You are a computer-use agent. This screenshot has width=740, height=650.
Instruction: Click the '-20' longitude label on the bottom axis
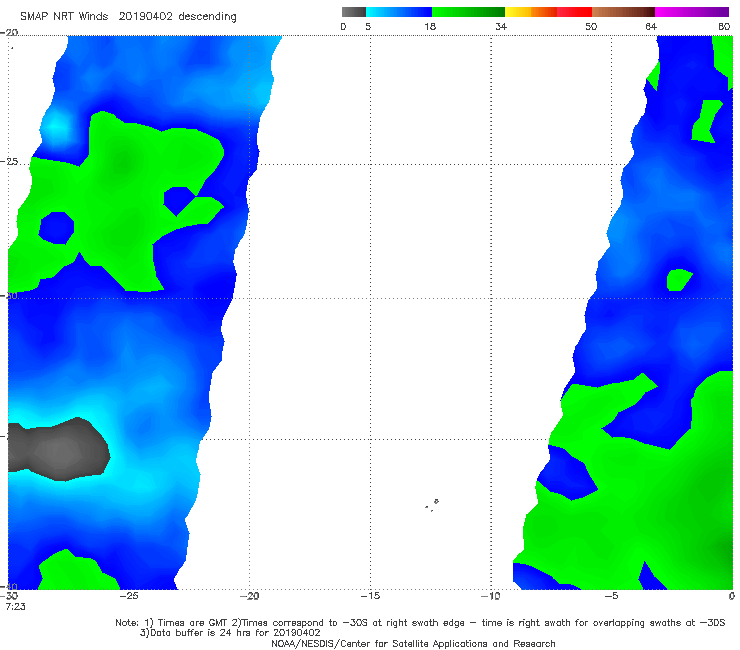tap(249, 596)
